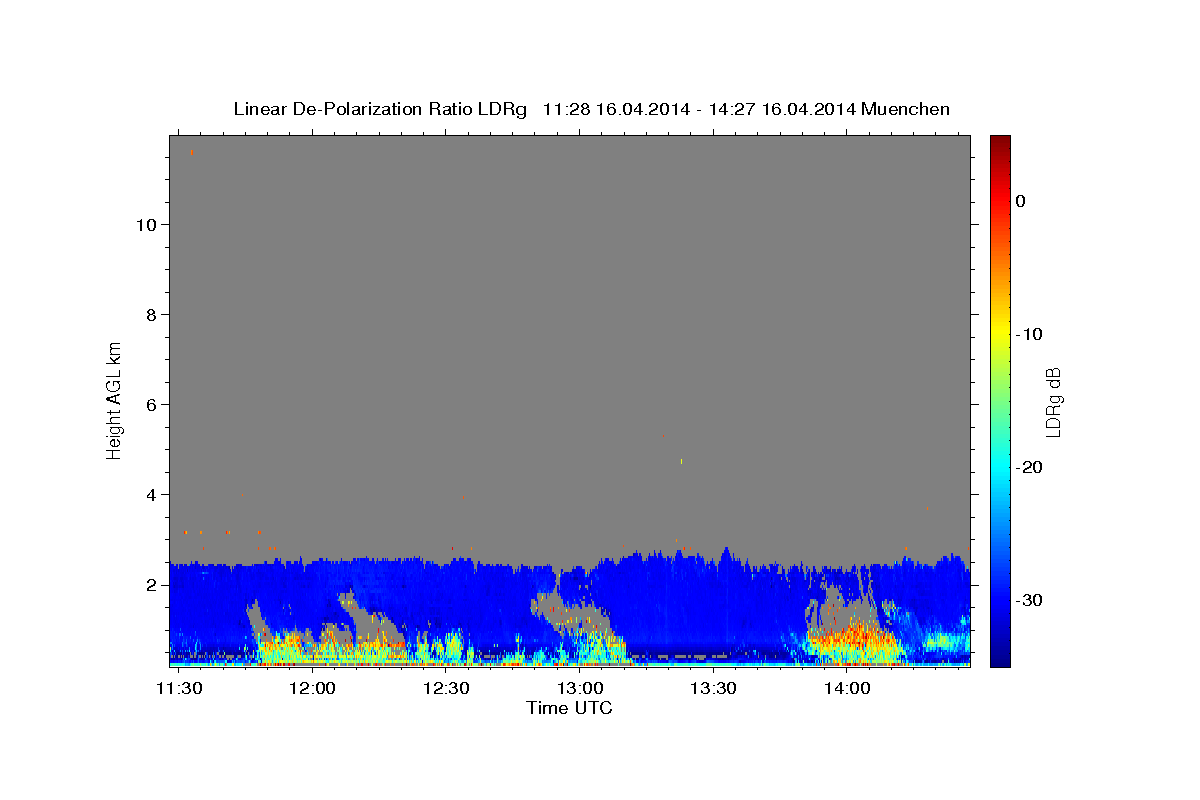Click the dark red top of colorbar

[x=1000, y=143]
